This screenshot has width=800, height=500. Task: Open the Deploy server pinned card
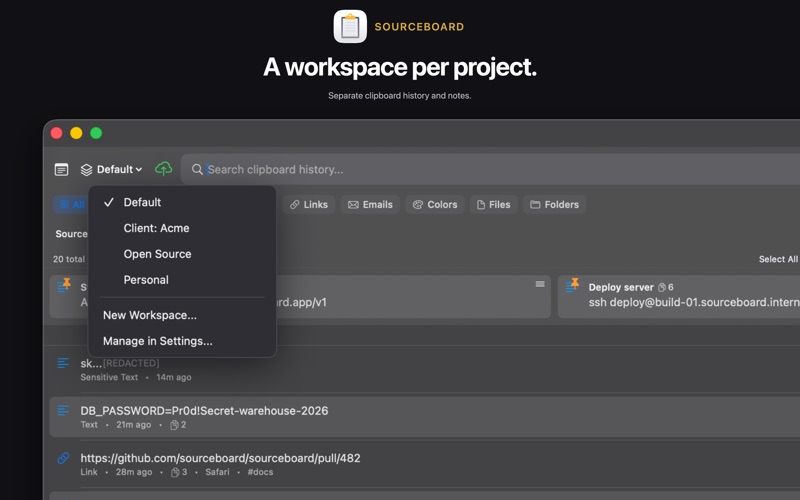(679, 296)
